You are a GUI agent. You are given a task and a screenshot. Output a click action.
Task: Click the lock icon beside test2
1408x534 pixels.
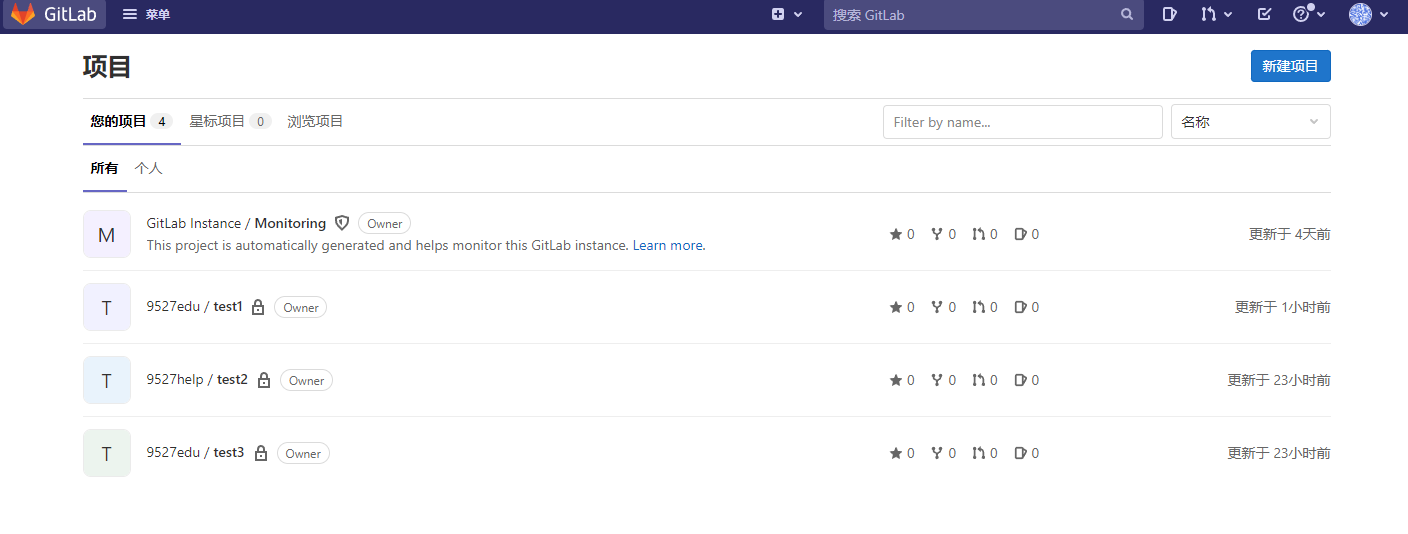click(x=264, y=380)
